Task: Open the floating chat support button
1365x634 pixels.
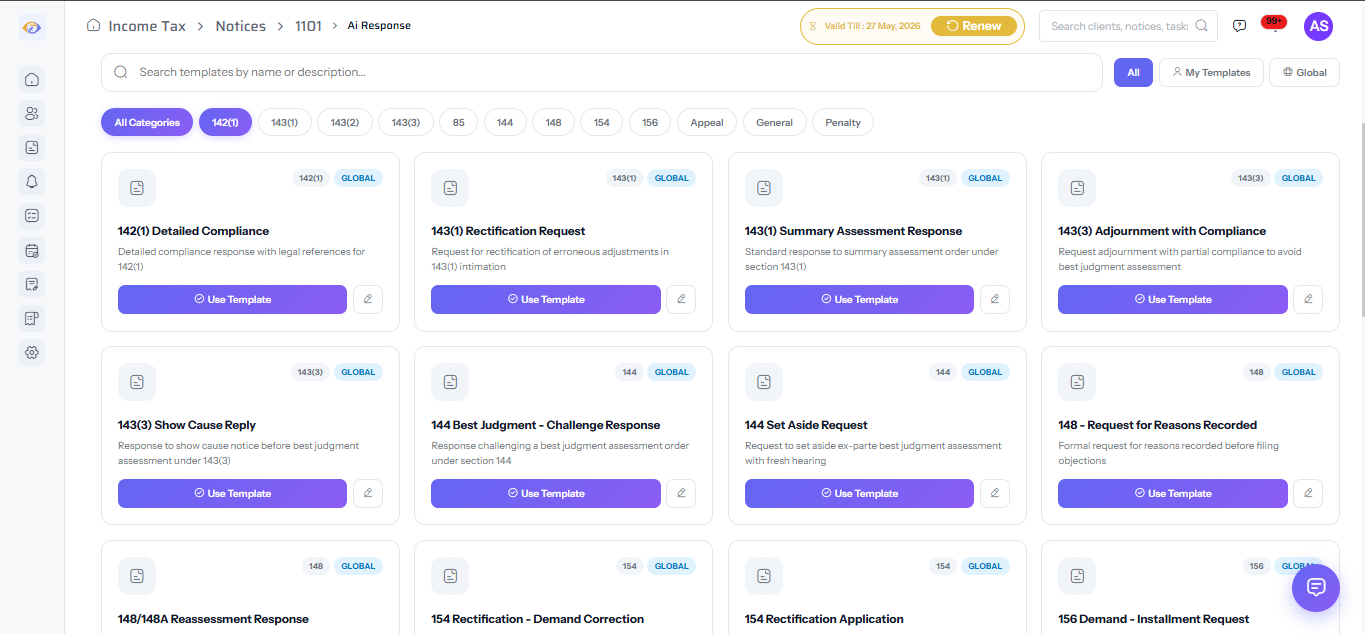Action: tap(1316, 587)
